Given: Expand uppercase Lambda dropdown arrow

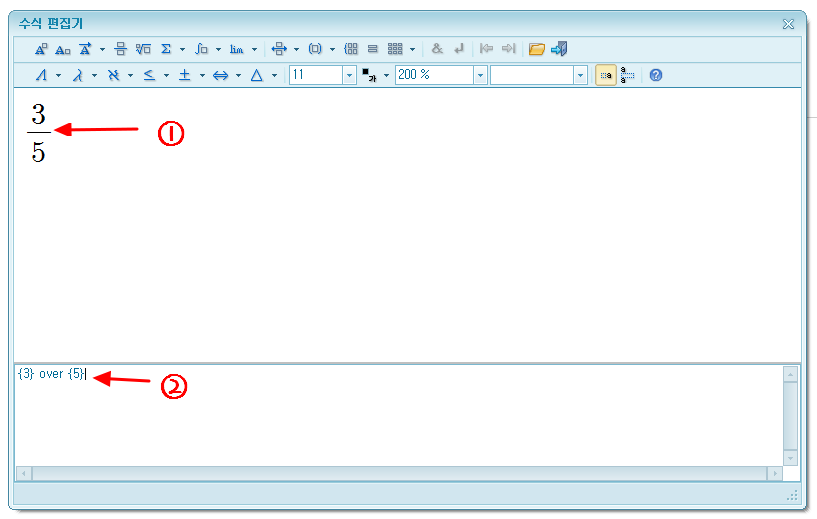Looking at the screenshot, I should point(58,76).
